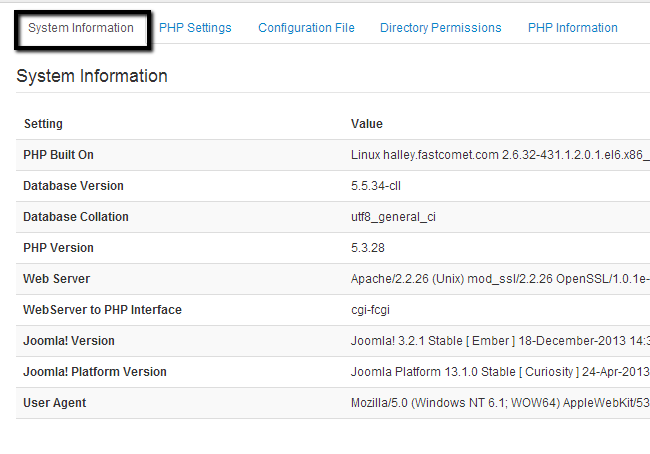Click the PHP Version row label
The height and width of the screenshot is (454, 650).
(x=58, y=248)
